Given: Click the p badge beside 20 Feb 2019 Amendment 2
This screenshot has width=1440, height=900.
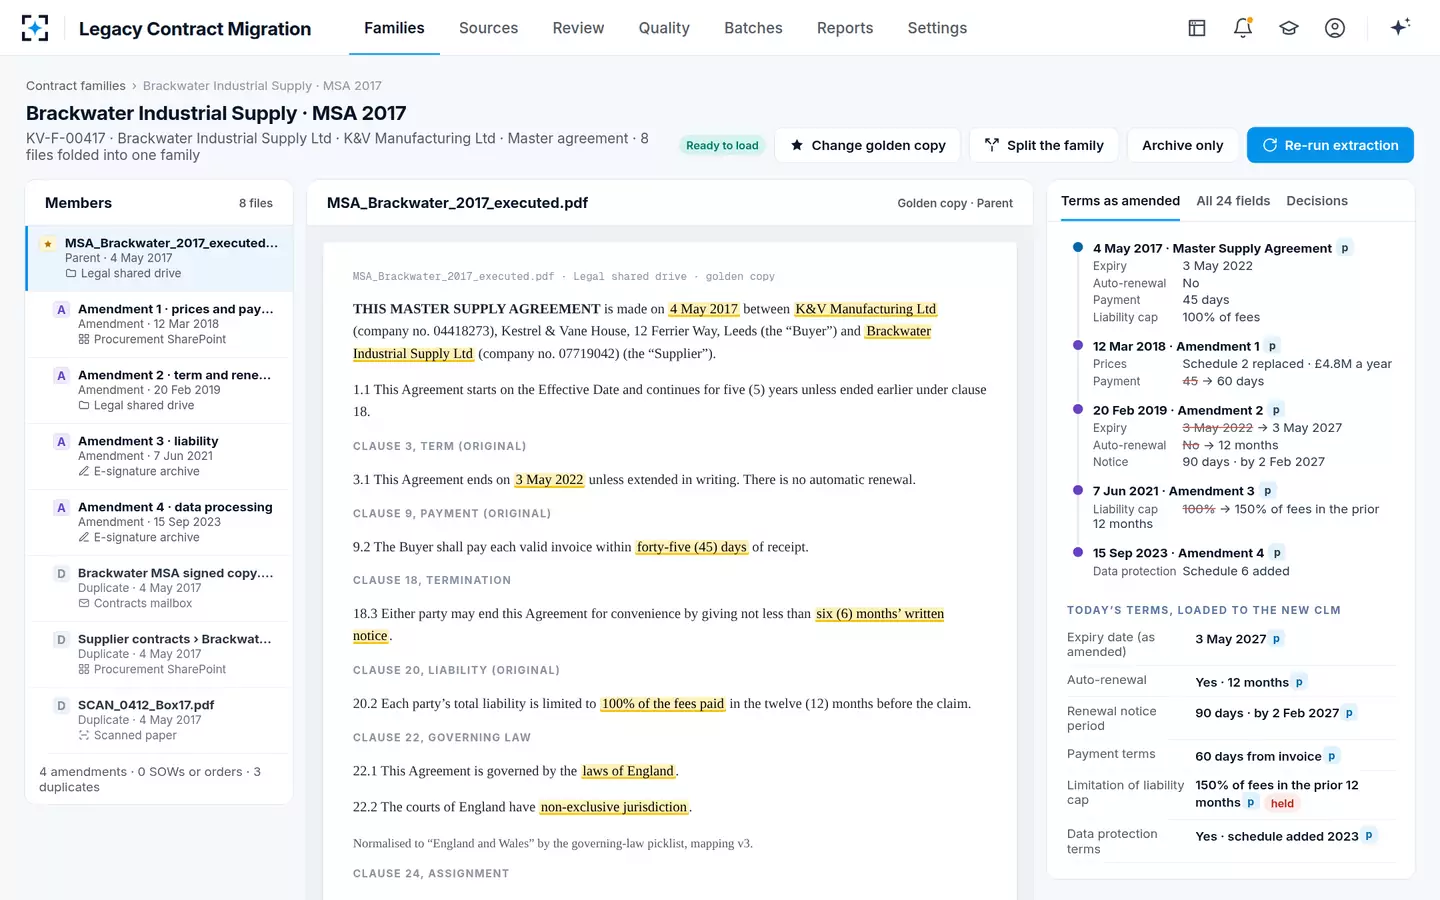Looking at the screenshot, I should [x=1276, y=410].
